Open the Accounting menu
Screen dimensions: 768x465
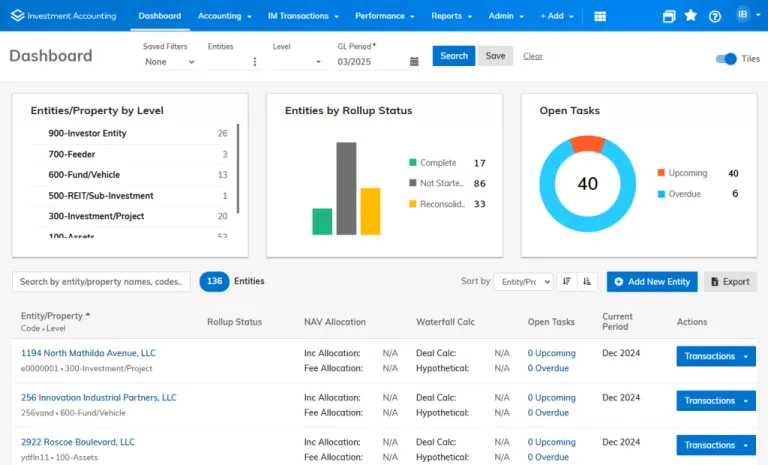224,16
